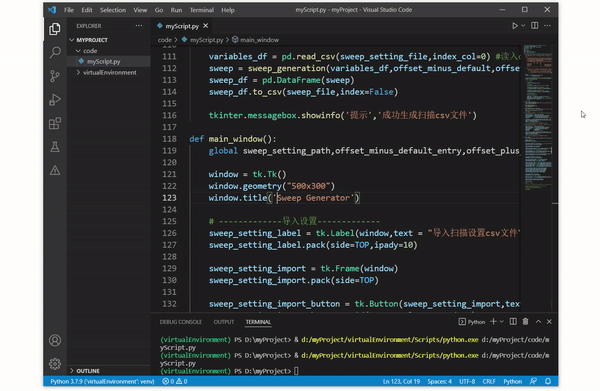The image size is (600, 391).
Task: Open the Edit menu
Action: point(87,10)
